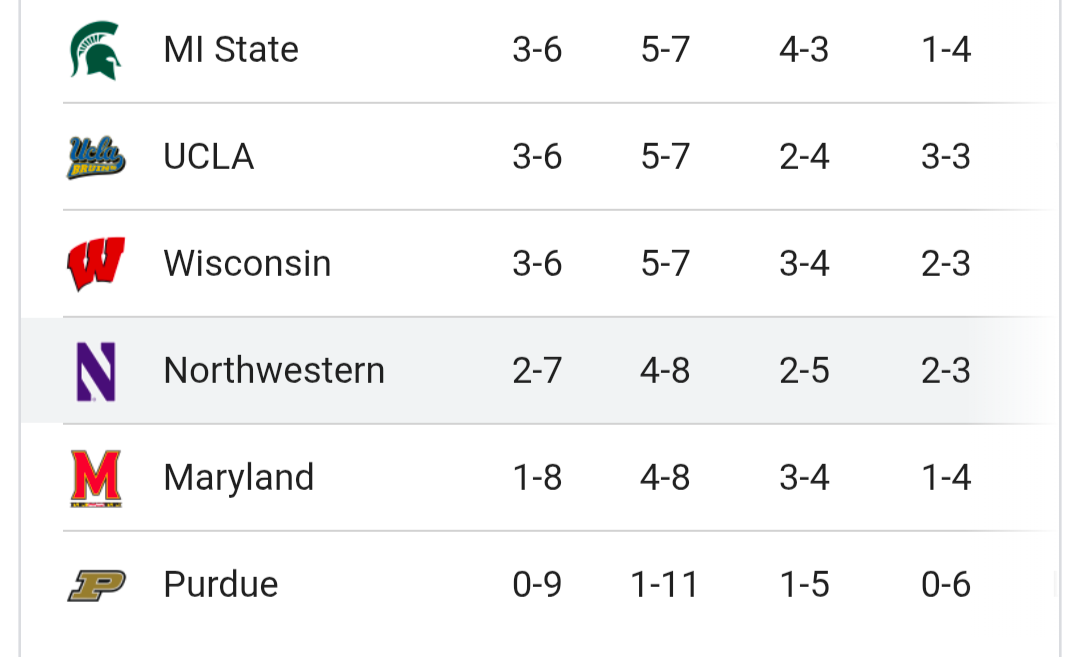
Task: Click the Maryland M logo
Action: (x=96, y=478)
